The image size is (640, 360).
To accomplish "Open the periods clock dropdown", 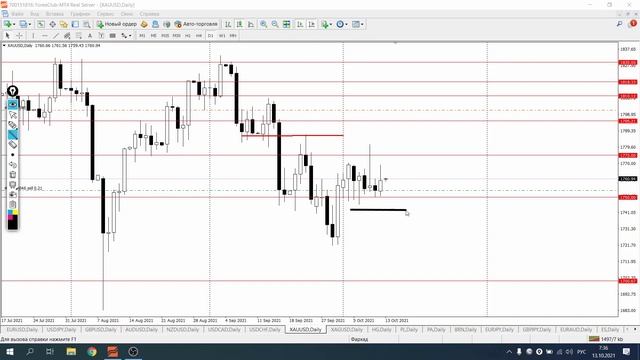I will click(x=342, y=24).
